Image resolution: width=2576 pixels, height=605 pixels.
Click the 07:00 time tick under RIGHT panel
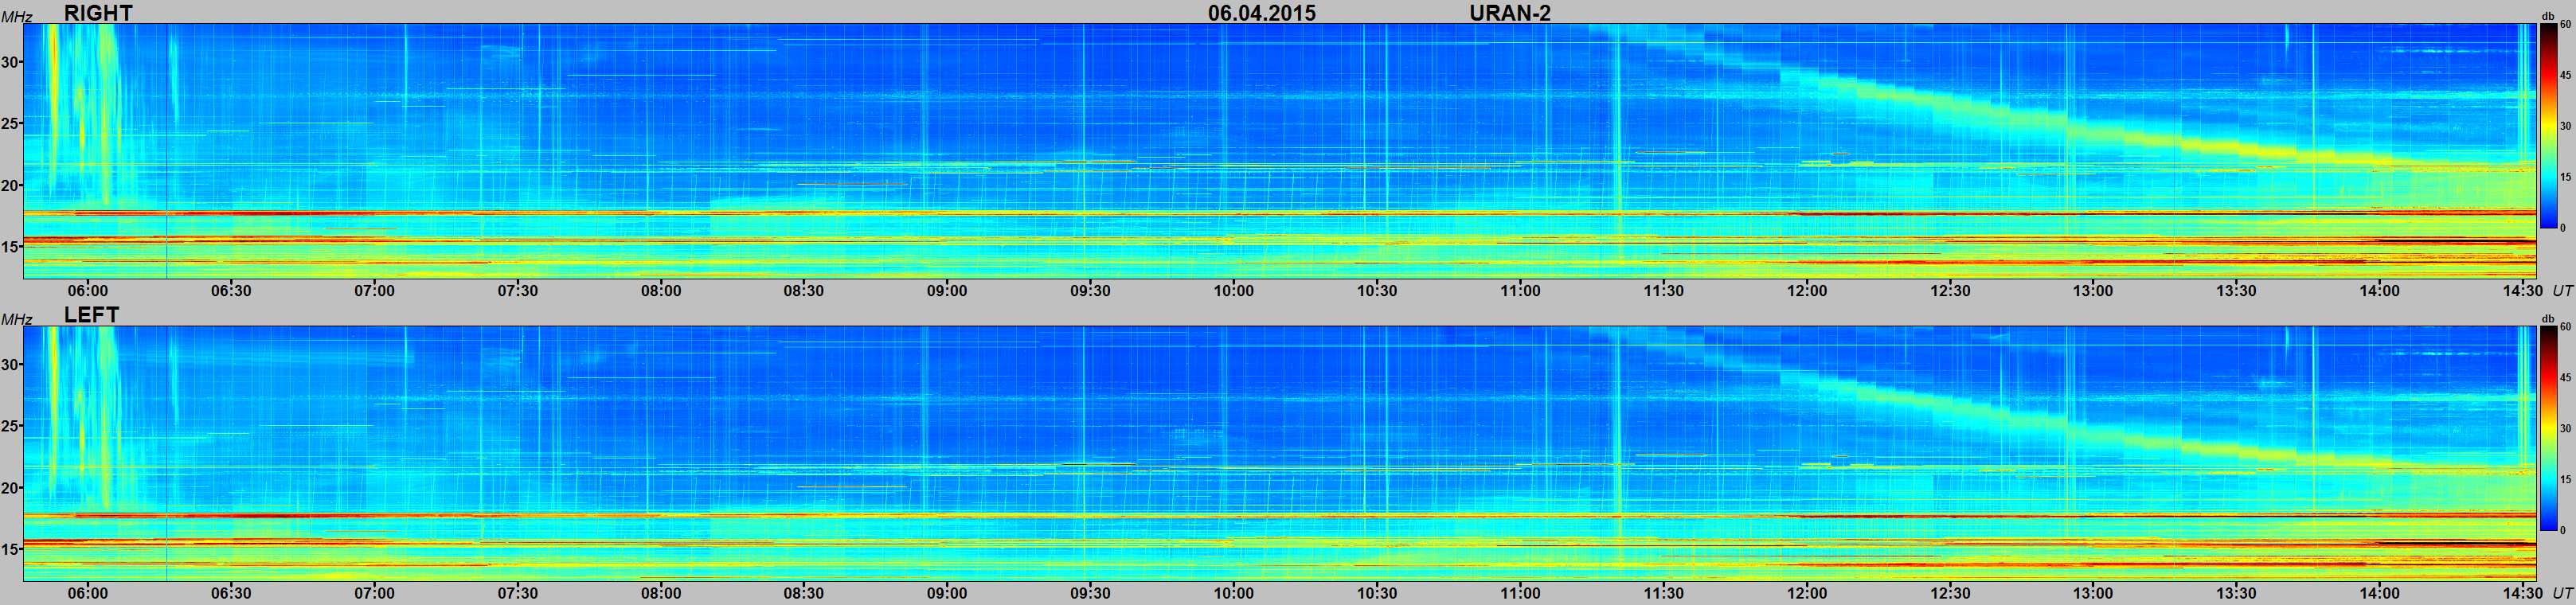point(374,291)
